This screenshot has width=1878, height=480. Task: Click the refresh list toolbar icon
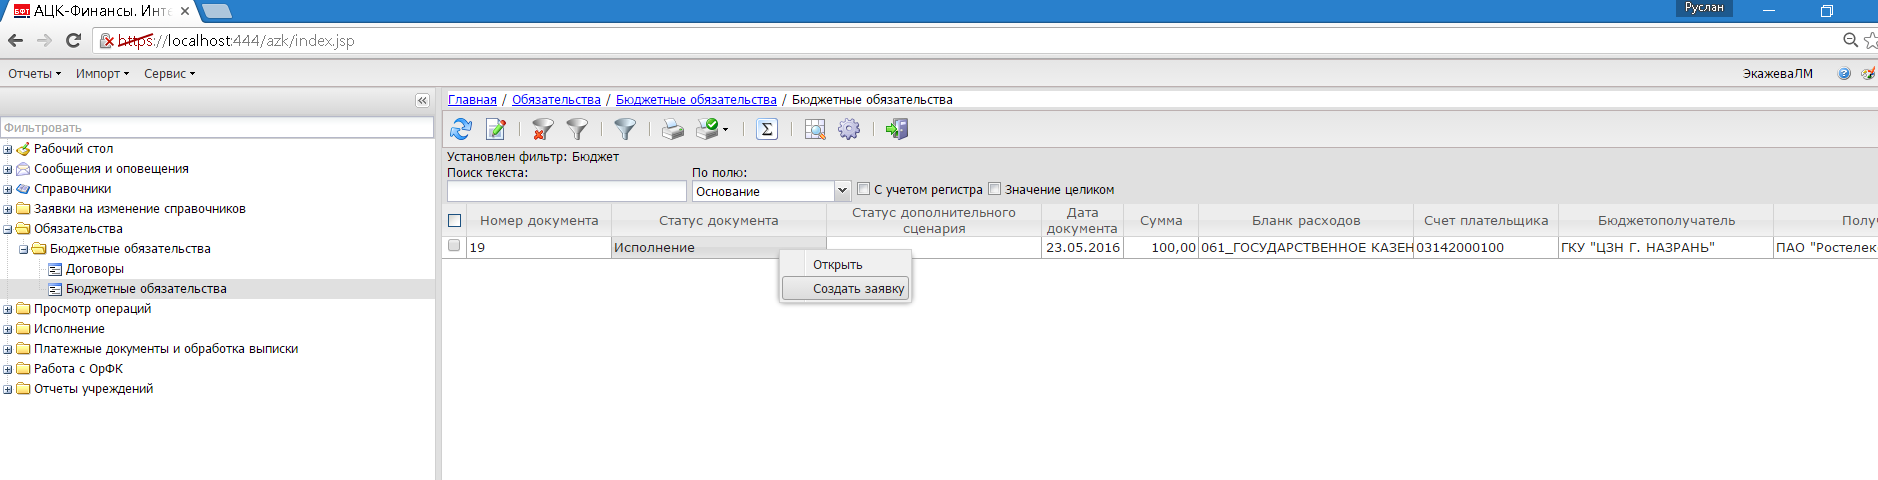[x=460, y=129]
